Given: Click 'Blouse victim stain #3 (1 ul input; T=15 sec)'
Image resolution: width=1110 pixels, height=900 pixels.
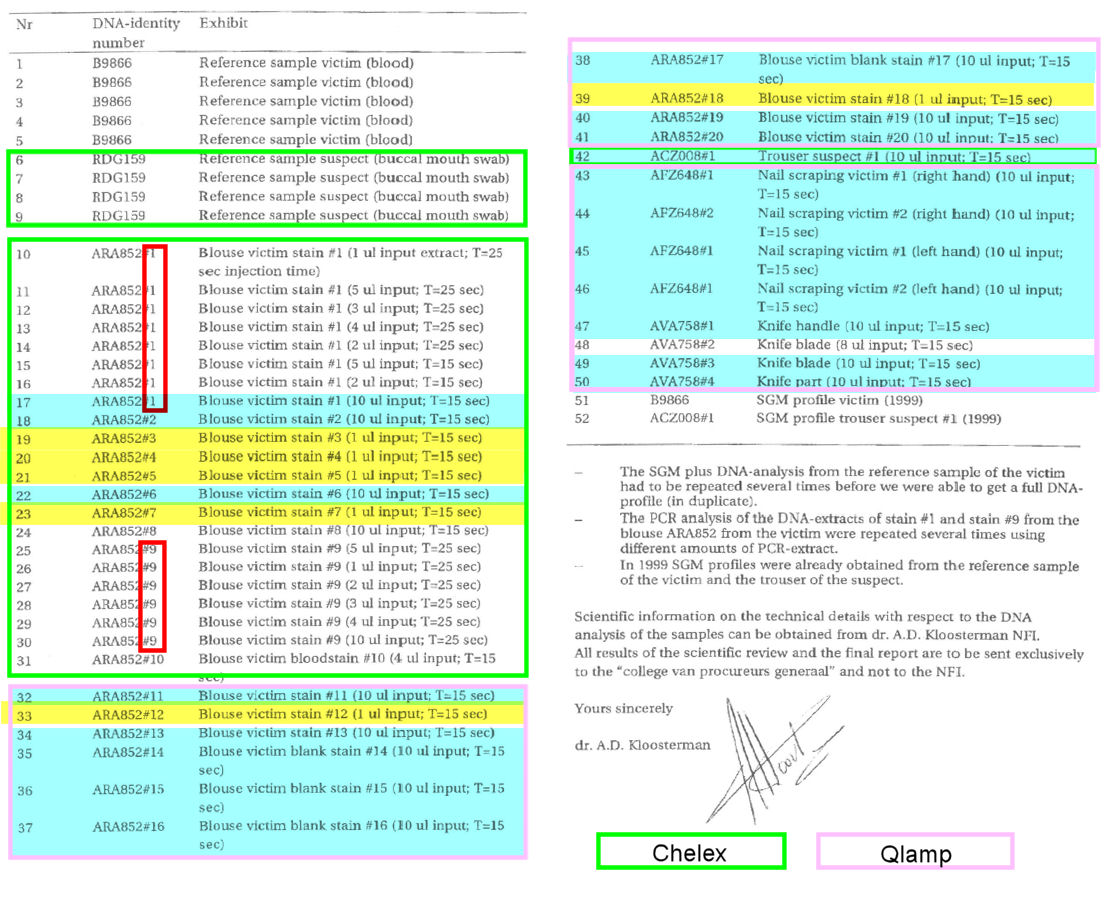Looking at the screenshot, I should coord(340,438).
